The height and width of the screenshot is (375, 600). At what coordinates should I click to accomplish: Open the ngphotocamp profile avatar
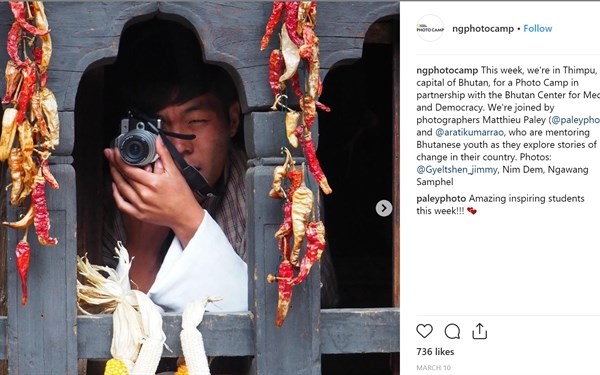click(430, 29)
